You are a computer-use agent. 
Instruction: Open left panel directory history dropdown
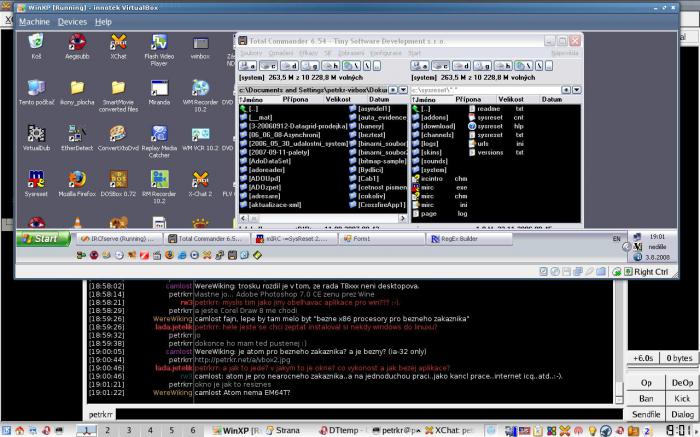coord(403,90)
